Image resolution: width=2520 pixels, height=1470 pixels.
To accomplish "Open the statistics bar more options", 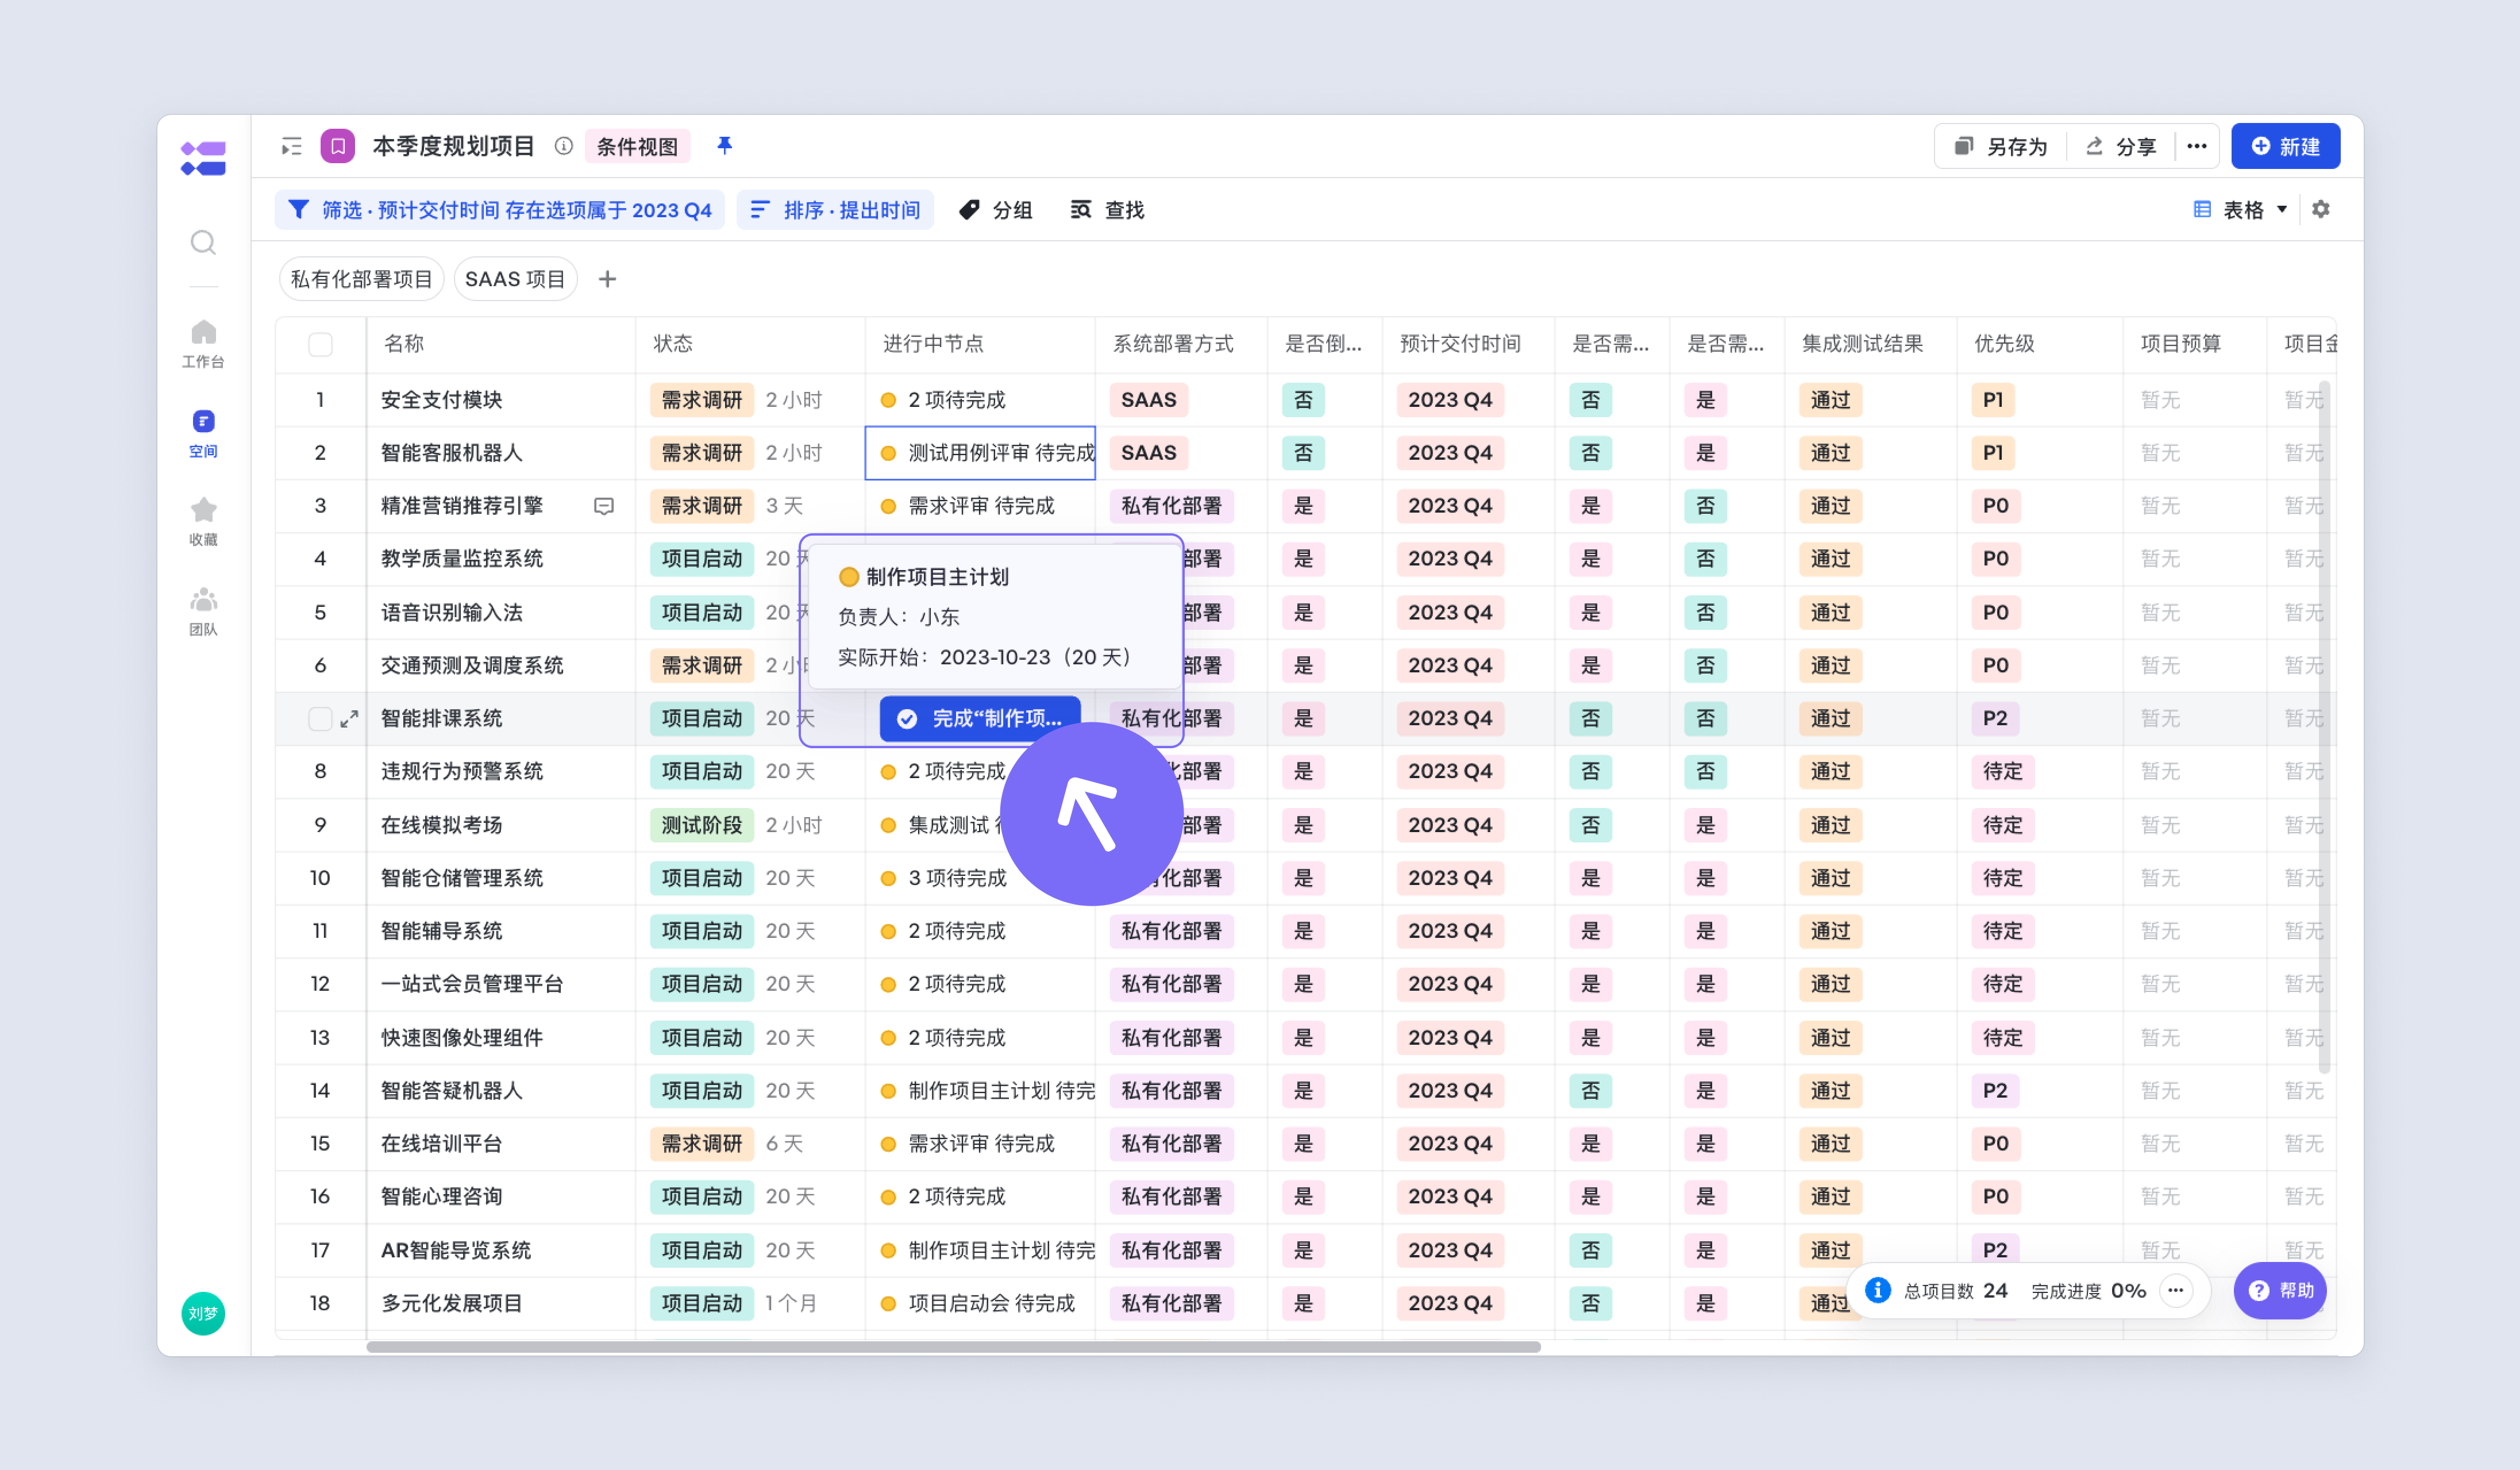I will pyautogui.click(x=2176, y=1290).
